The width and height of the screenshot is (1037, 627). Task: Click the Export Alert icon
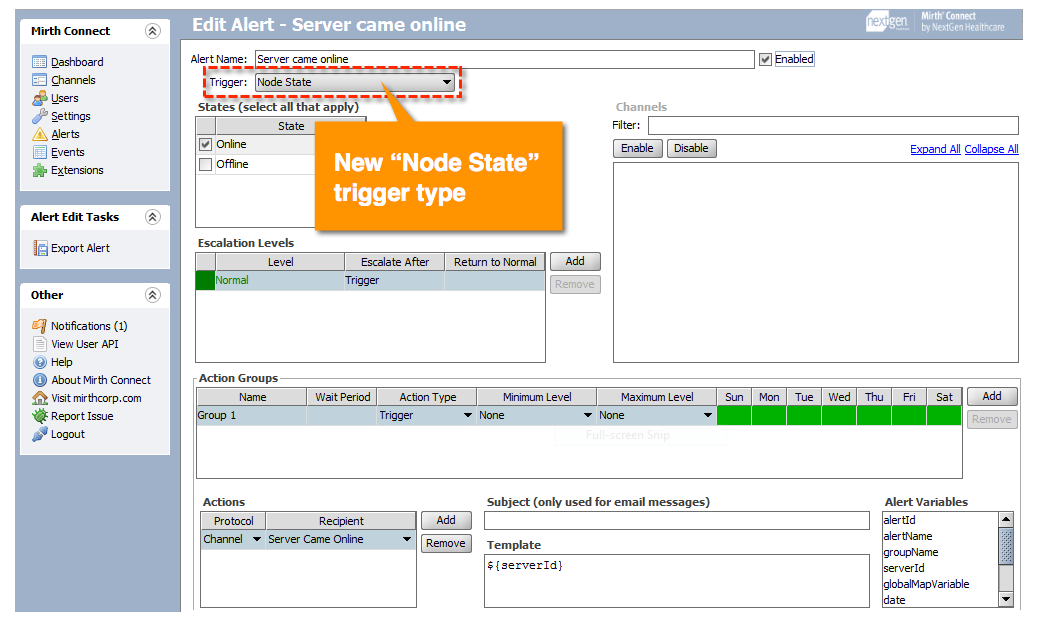click(x=40, y=248)
